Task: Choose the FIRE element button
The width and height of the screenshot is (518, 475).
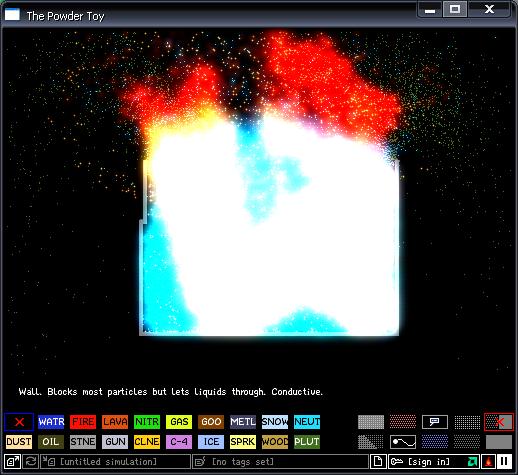Action: 83,422
